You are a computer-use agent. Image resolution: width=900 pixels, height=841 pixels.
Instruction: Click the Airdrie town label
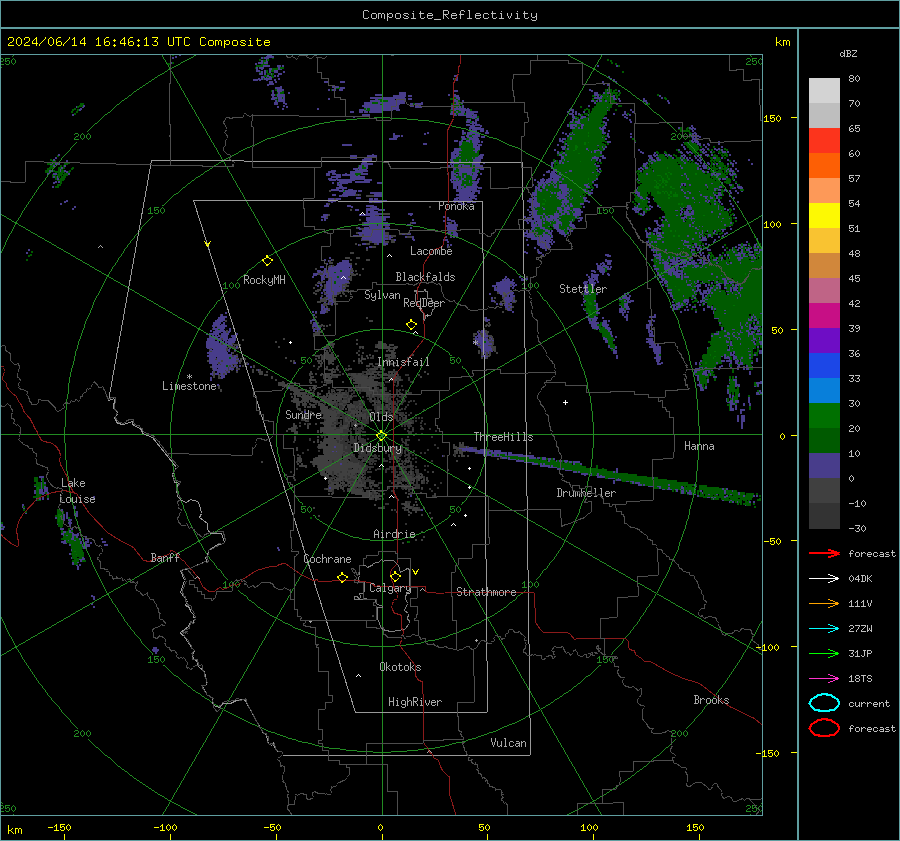394,534
